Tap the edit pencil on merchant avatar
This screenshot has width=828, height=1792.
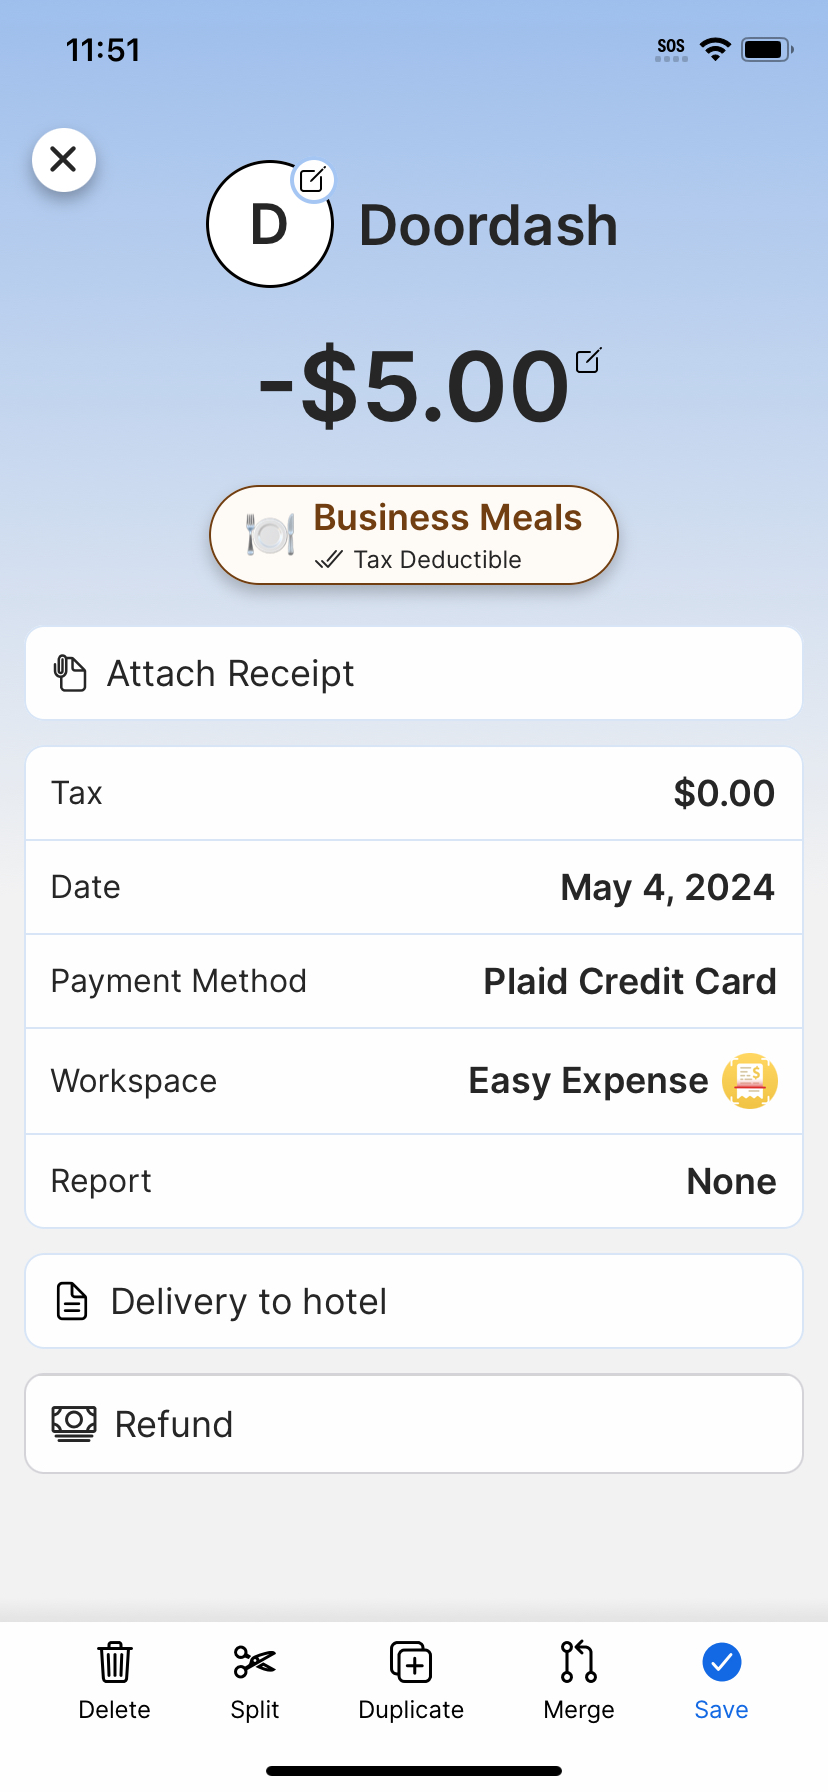(313, 180)
